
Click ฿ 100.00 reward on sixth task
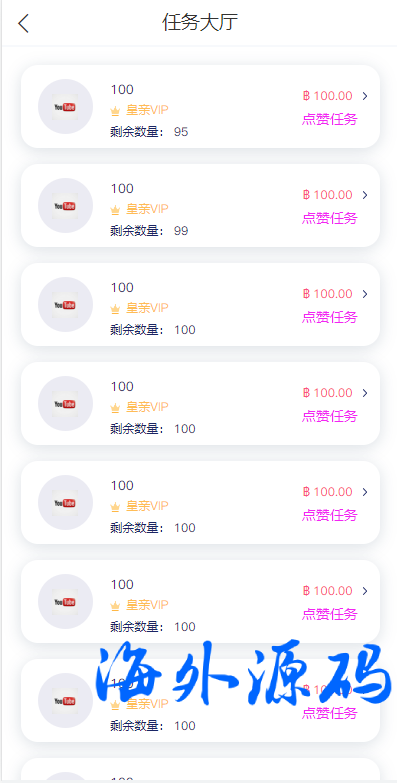pyautogui.click(x=328, y=591)
